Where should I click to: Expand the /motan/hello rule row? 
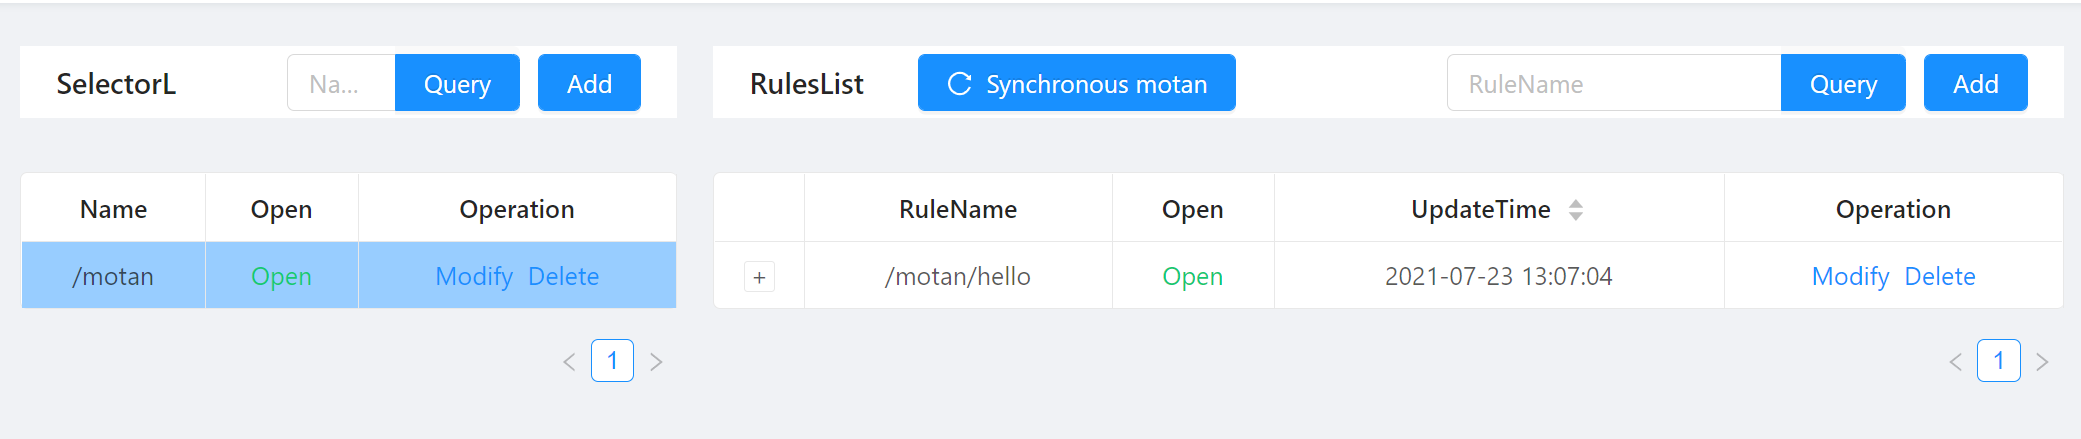click(x=759, y=277)
